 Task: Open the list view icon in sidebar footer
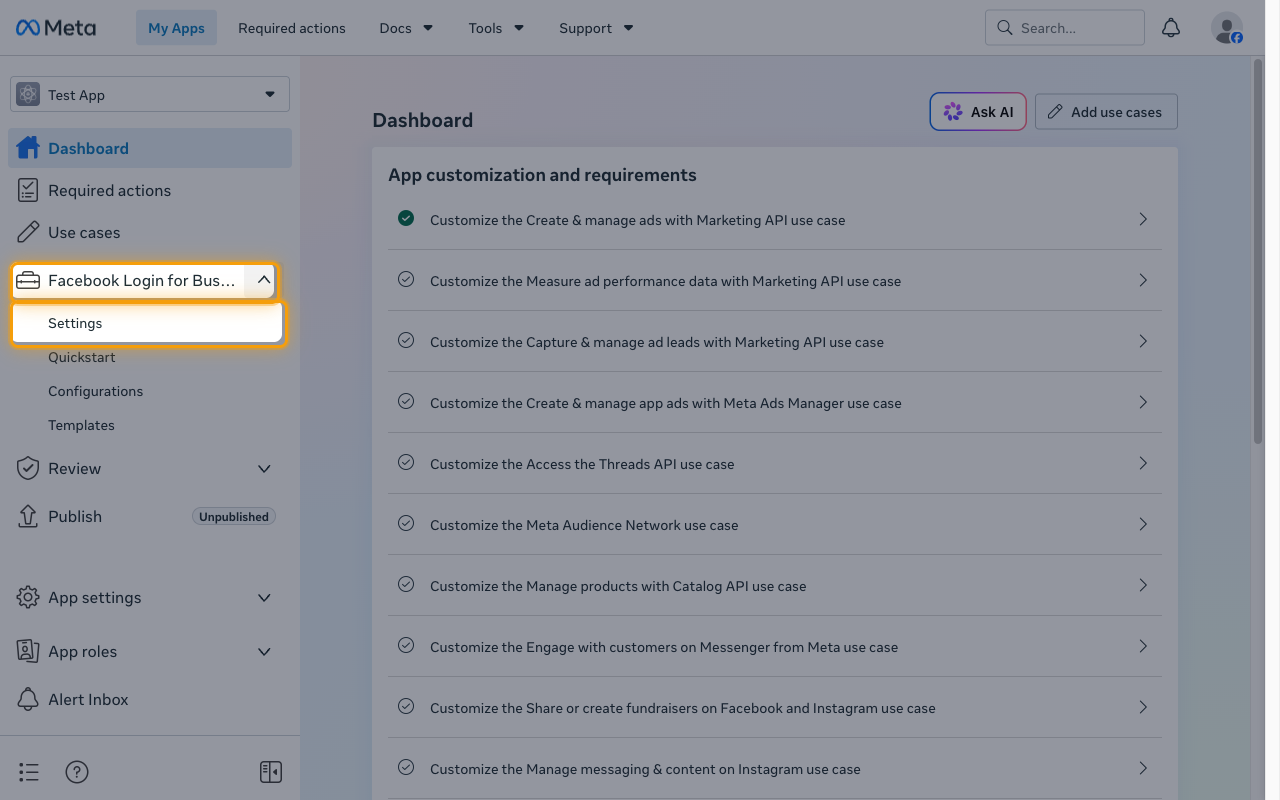coord(29,772)
